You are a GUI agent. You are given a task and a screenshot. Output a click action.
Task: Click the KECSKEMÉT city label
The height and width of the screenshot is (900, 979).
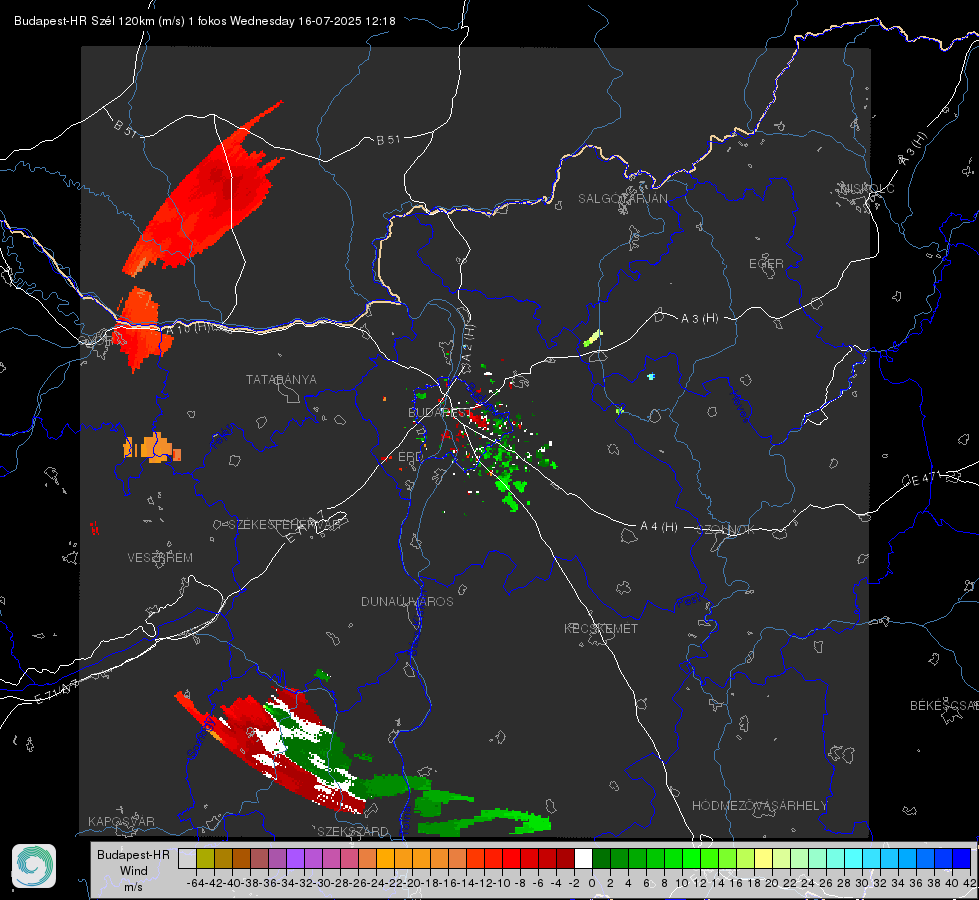click(x=601, y=628)
